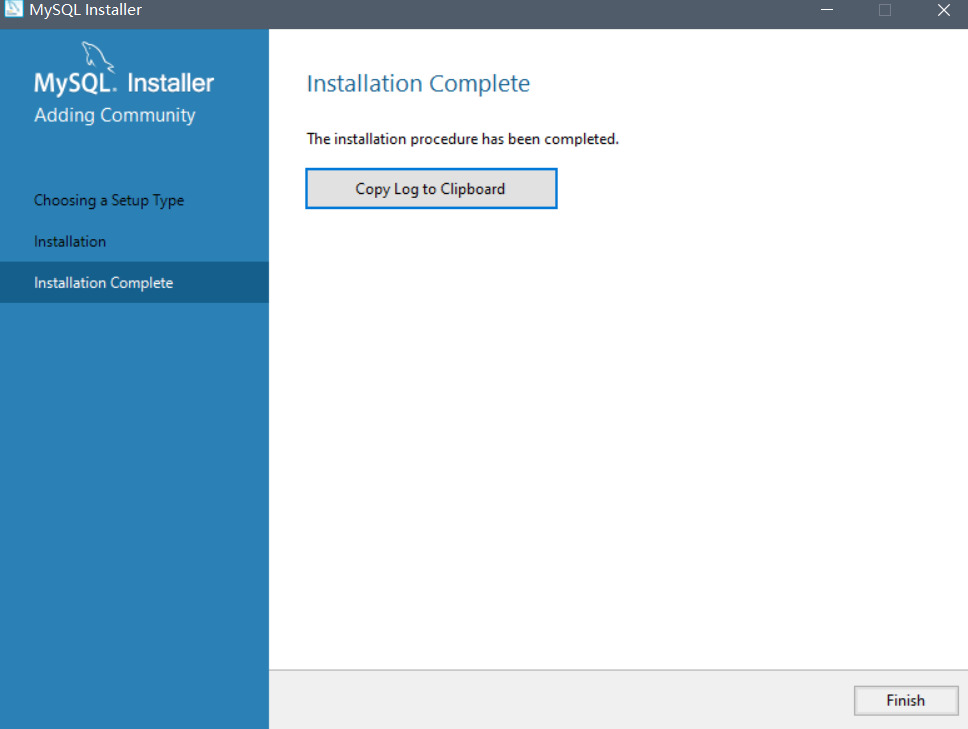Copy Log to Clipboard
The width and height of the screenshot is (968, 729).
[431, 188]
